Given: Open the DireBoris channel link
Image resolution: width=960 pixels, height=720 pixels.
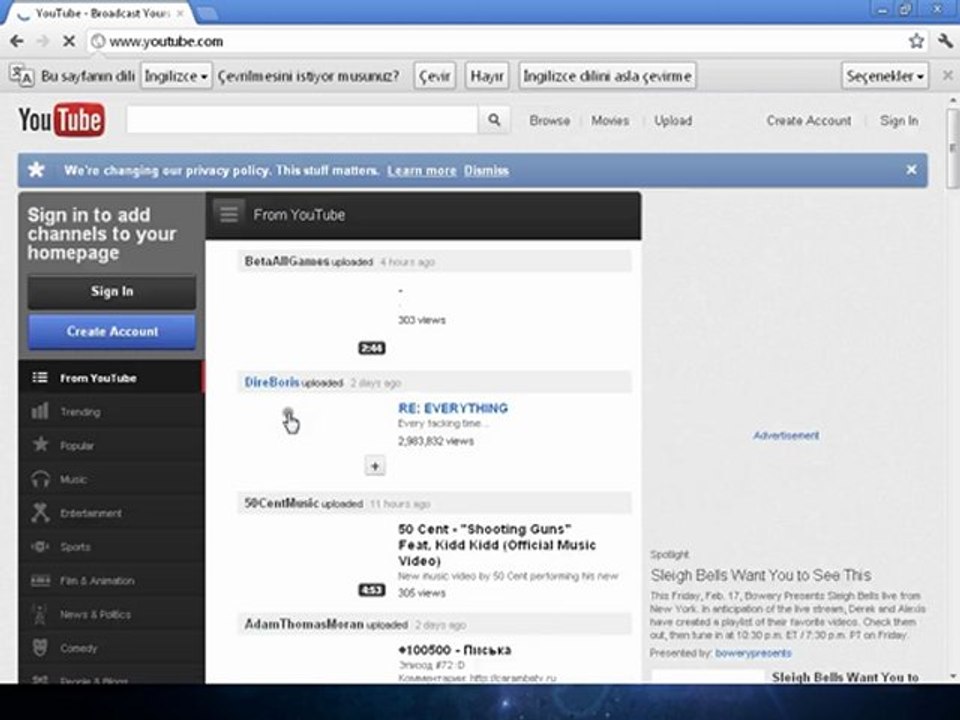Looking at the screenshot, I should click(x=272, y=383).
